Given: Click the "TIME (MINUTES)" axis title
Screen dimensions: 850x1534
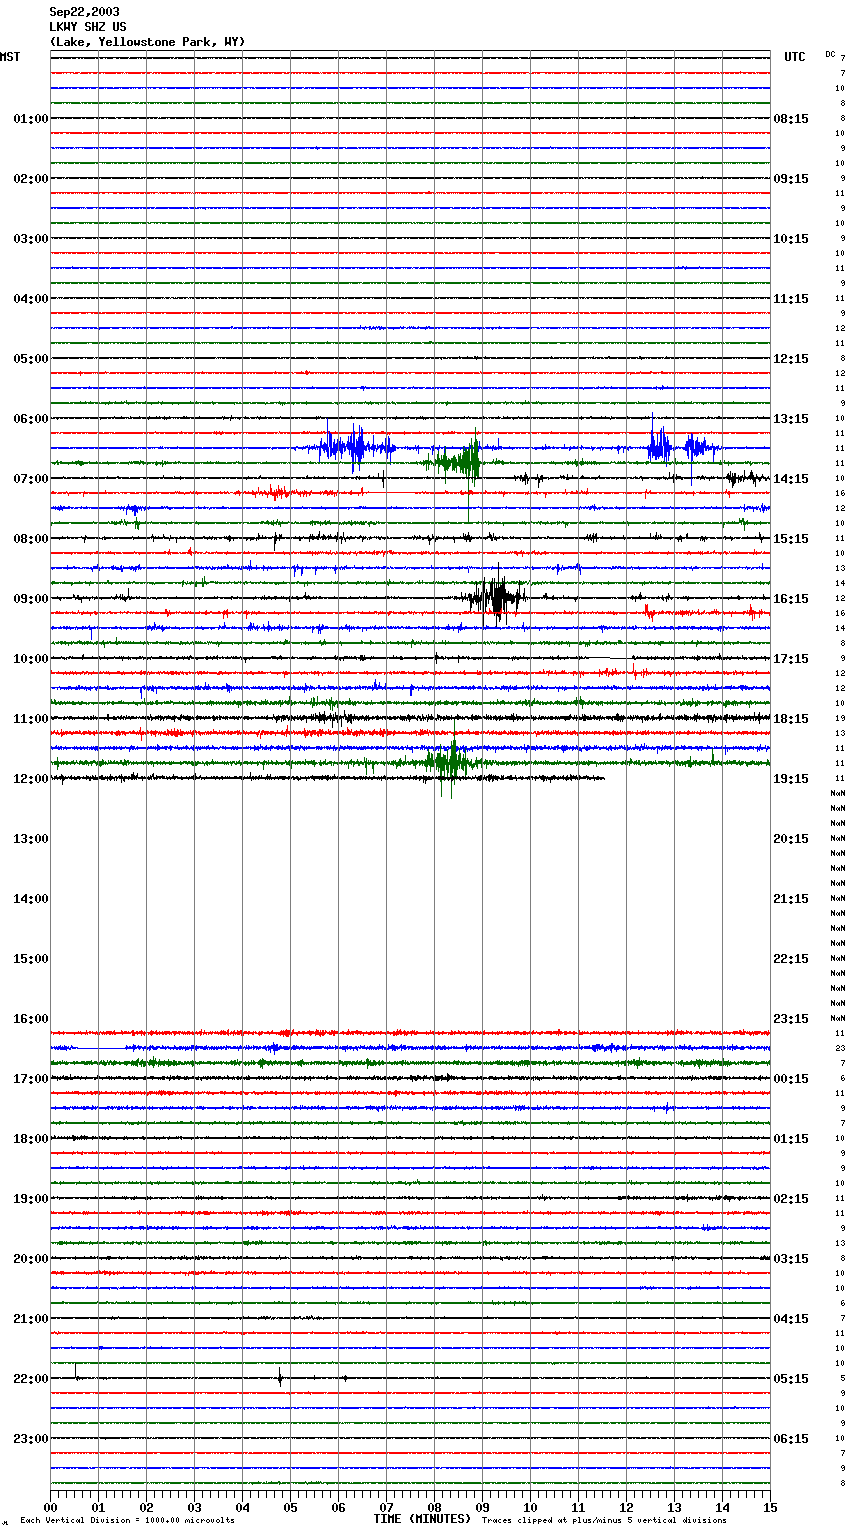Looking at the screenshot, I should point(422,1519).
